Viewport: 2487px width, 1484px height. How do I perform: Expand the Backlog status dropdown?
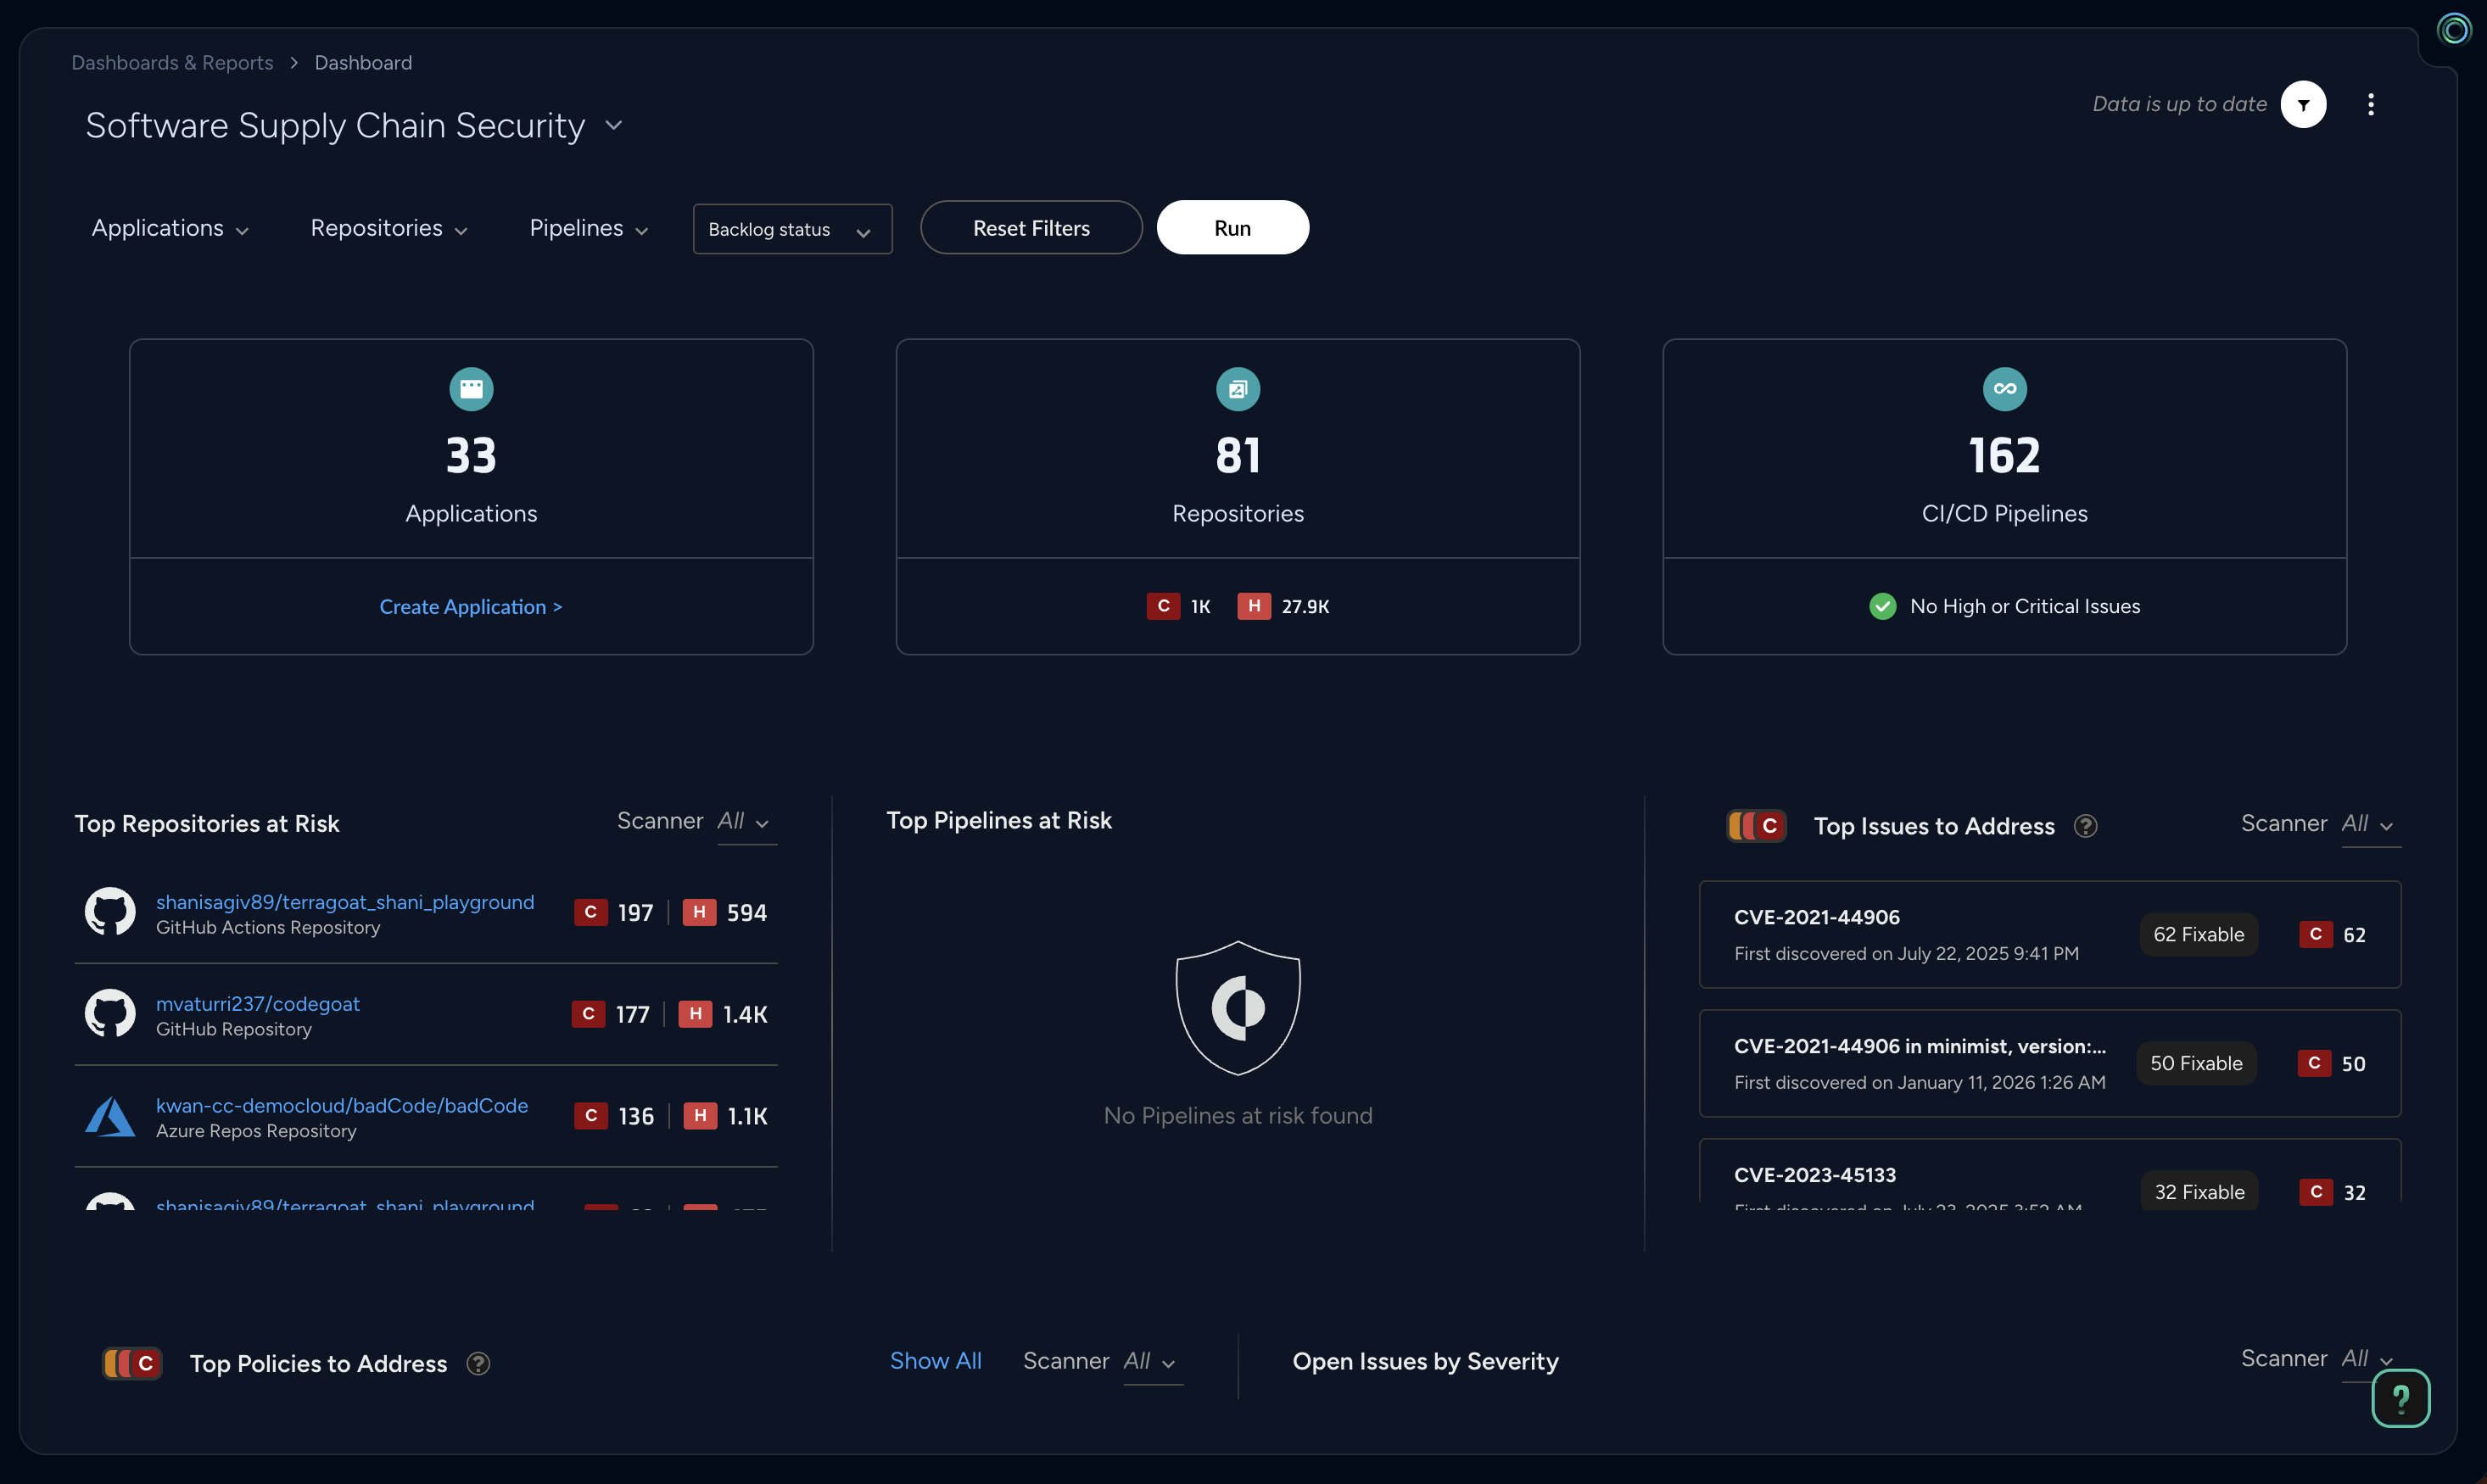tap(791, 229)
